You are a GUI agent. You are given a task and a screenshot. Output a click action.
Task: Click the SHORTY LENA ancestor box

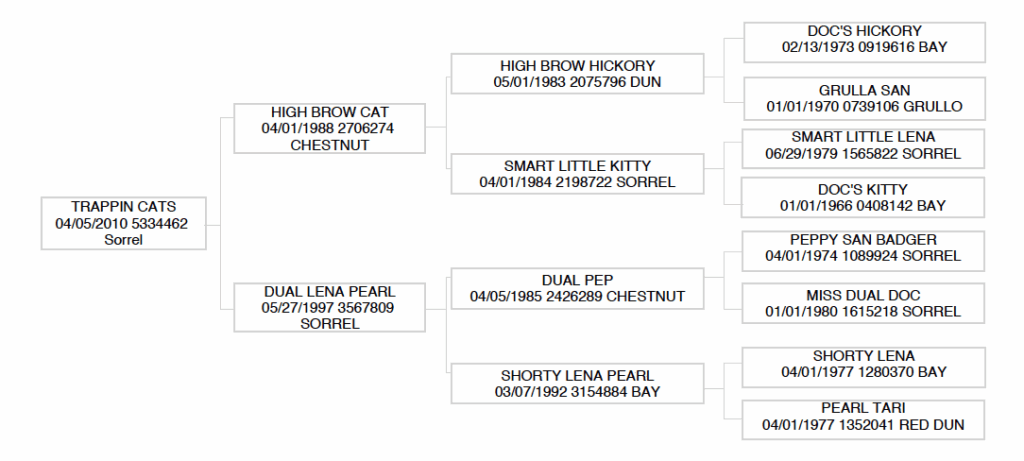[864, 364]
